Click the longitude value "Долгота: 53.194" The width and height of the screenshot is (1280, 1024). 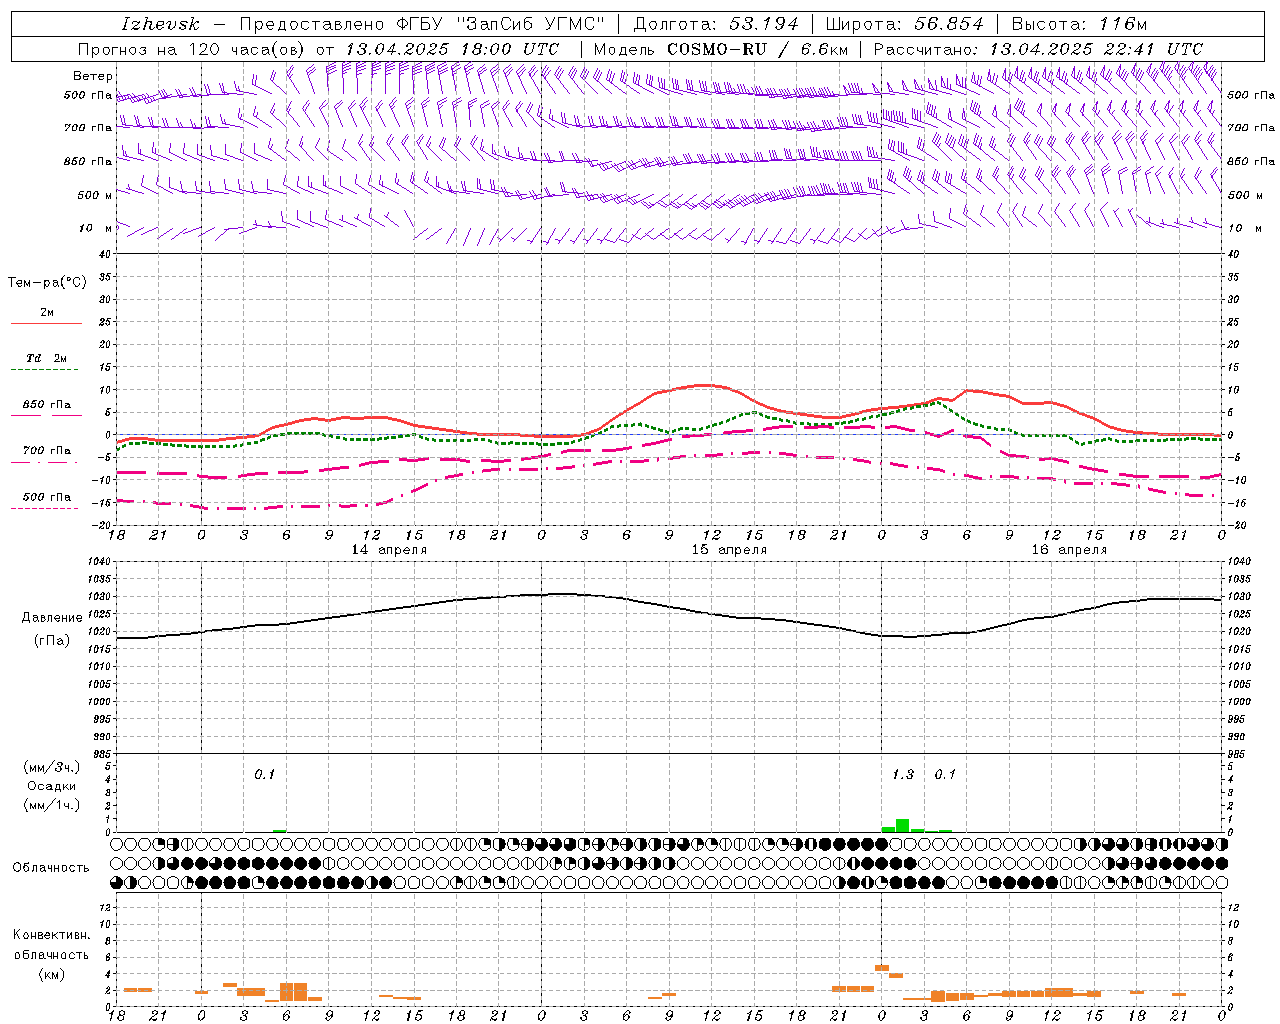(x=716, y=24)
